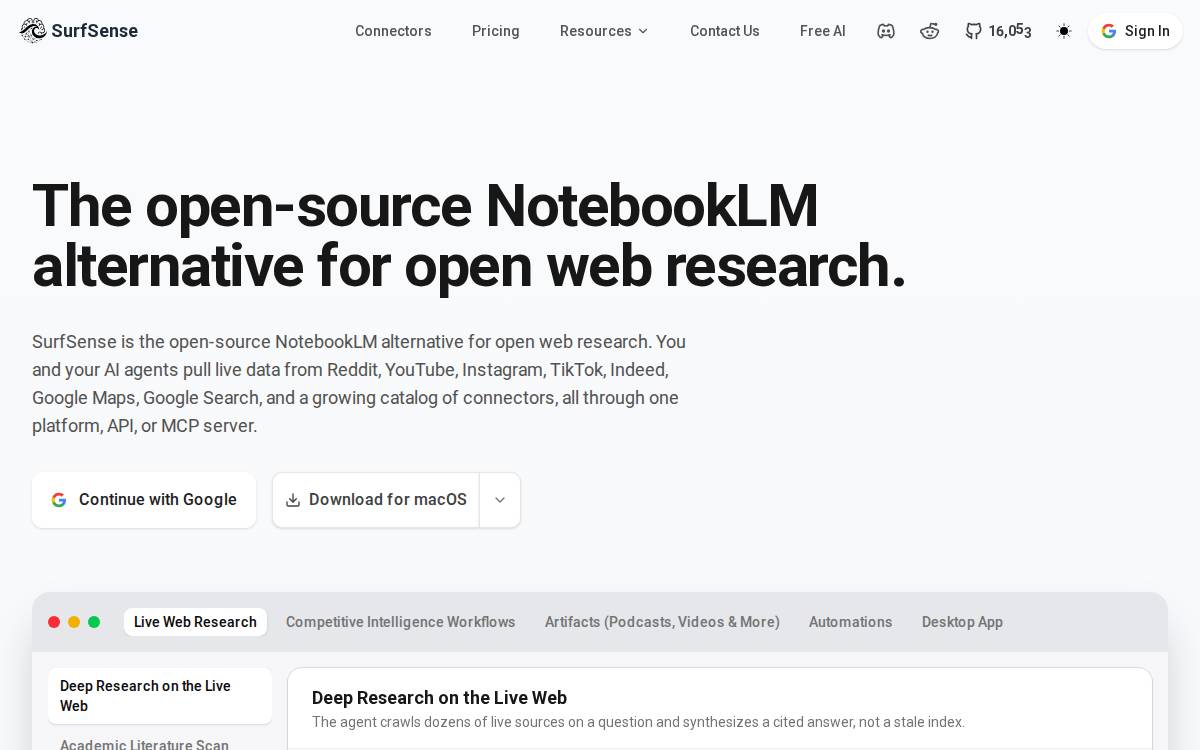Image resolution: width=1200 pixels, height=750 pixels.
Task: Click the "agent crawls dozens of live sources" subtitle
Action: click(x=638, y=722)
